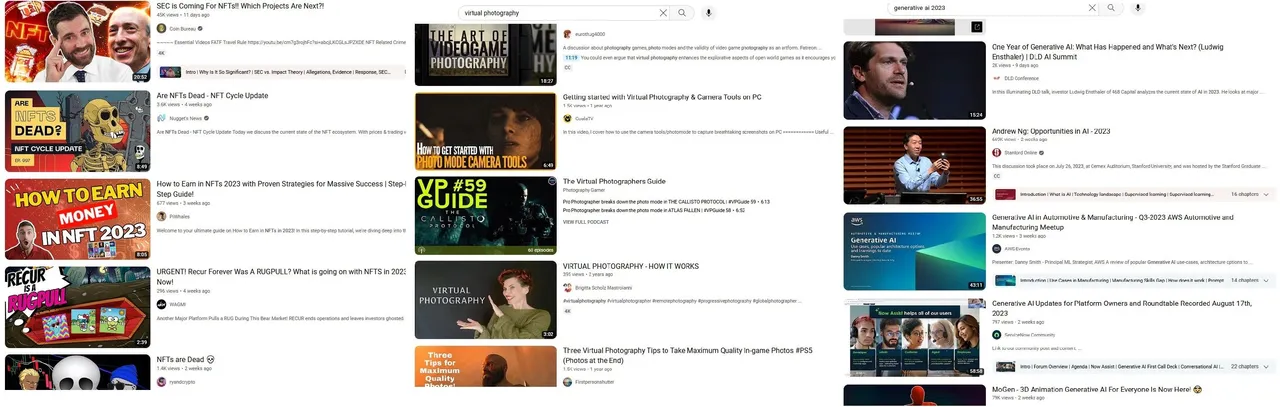The height and width of the screenshot is (407, 1280).
Task: Click Pilithales channel avatar
Action: (x=161, y=216)
